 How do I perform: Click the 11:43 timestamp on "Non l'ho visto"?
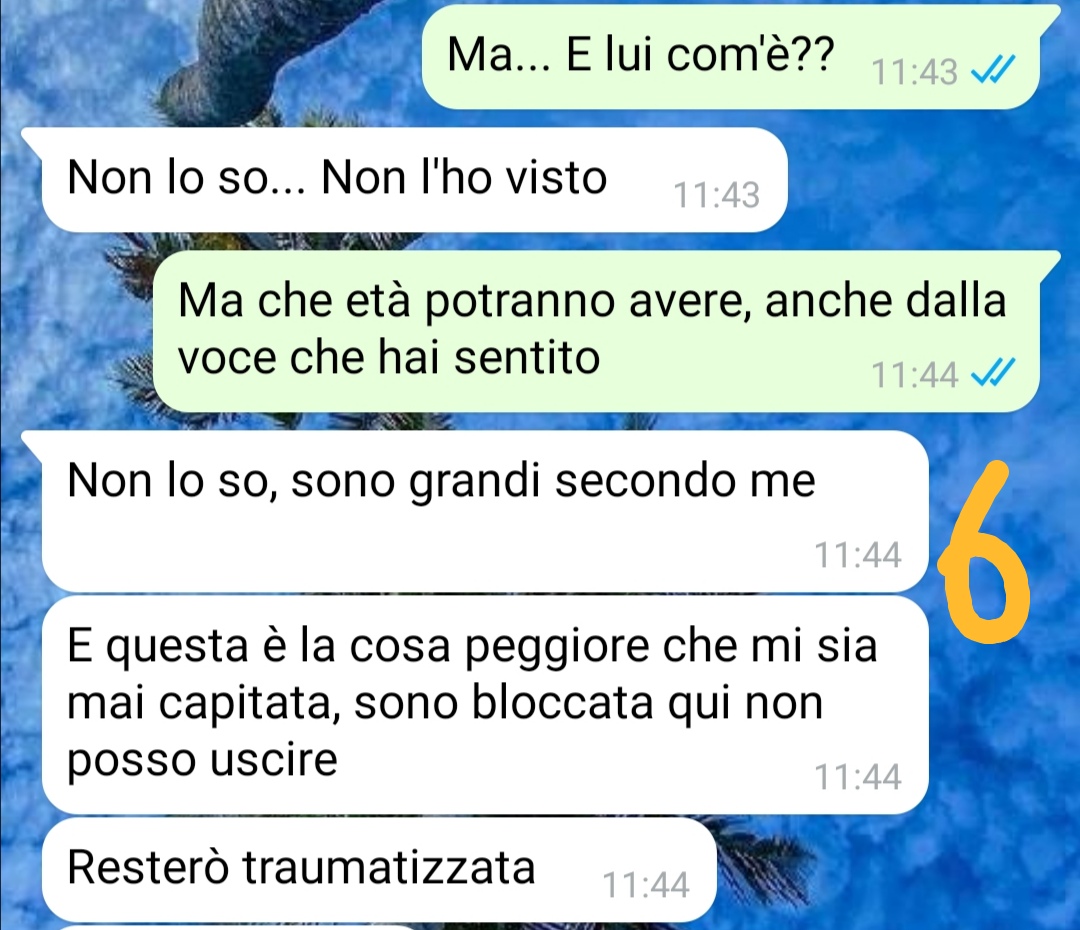coord(716,195)
